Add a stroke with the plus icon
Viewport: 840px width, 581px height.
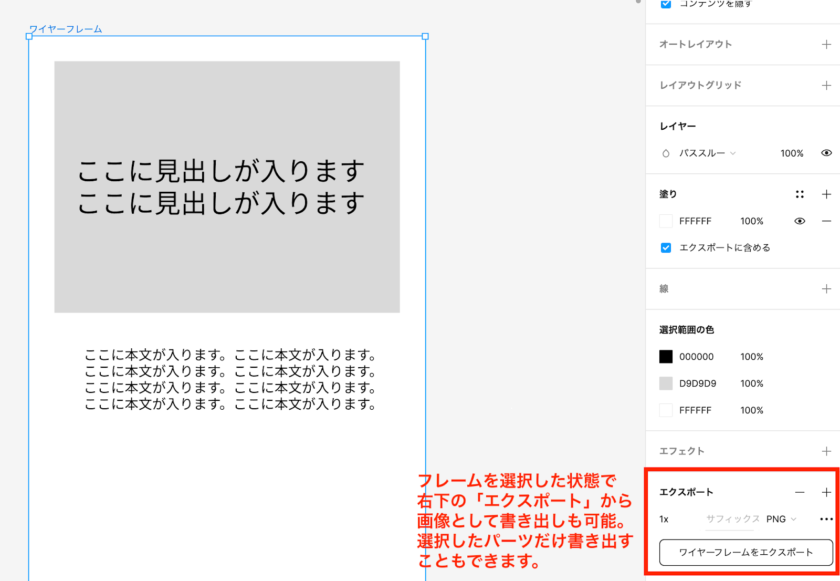tap(826, 288)
